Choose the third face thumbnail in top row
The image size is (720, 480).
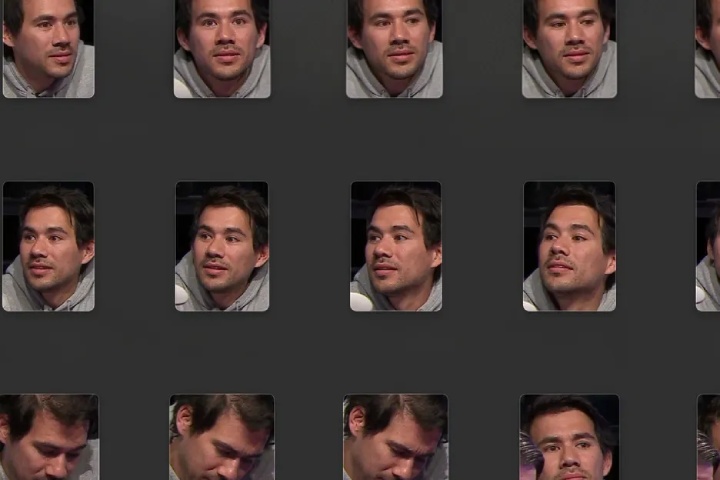[x=394, y=49]
